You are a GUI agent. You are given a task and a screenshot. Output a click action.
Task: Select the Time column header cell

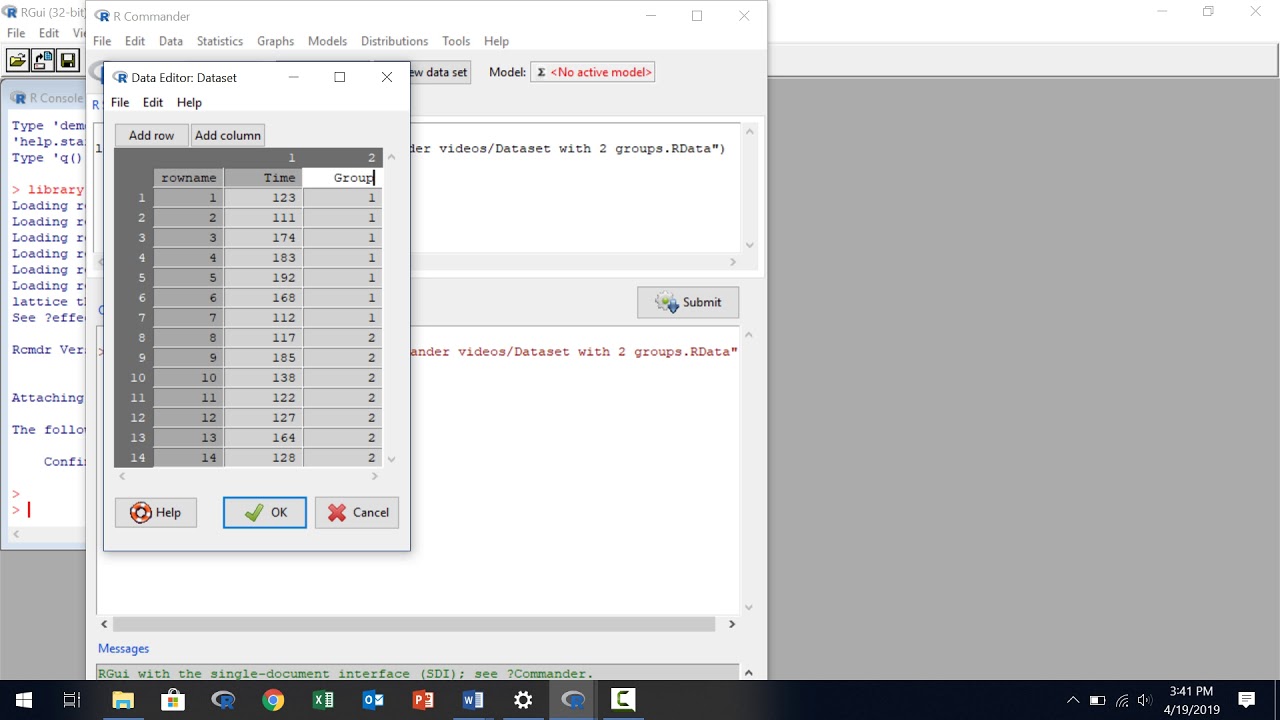[263, 177]
